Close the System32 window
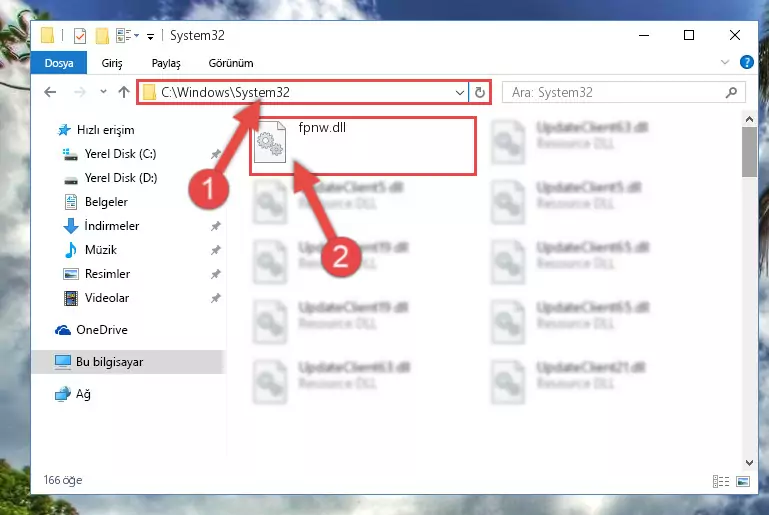The height and width of the screenshot is (515, 769). coord(735,35)
